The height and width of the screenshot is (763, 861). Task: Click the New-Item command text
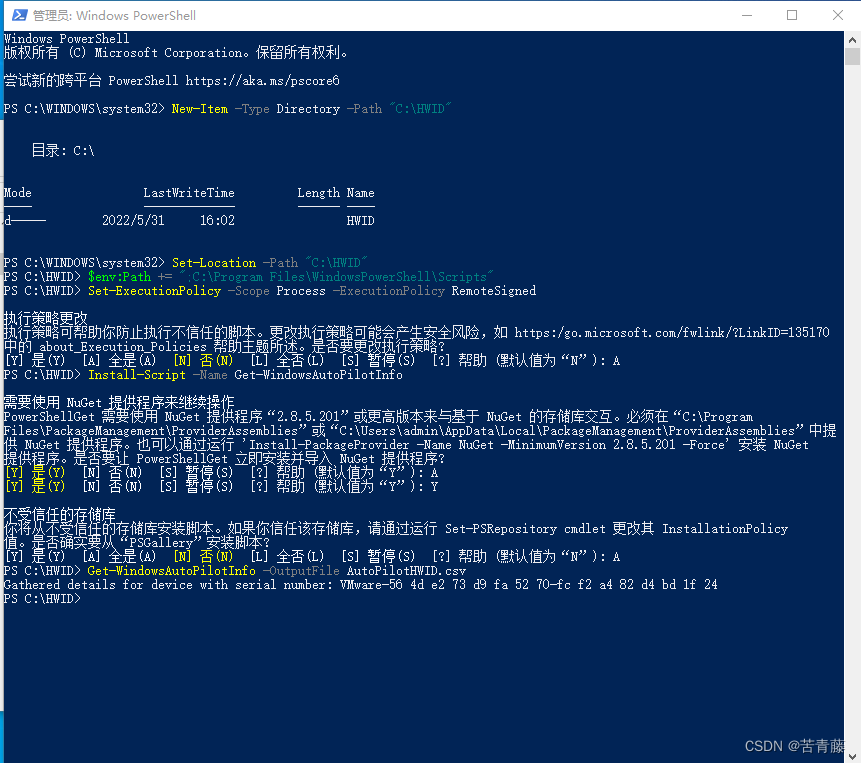point(200,109)
